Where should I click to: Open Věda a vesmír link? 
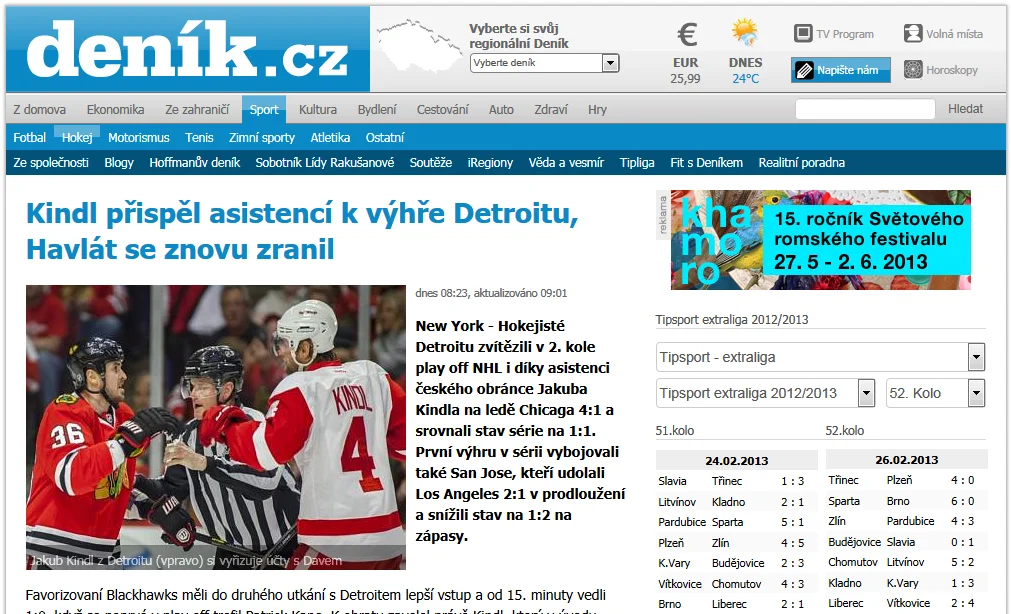(x=566, y=162)
